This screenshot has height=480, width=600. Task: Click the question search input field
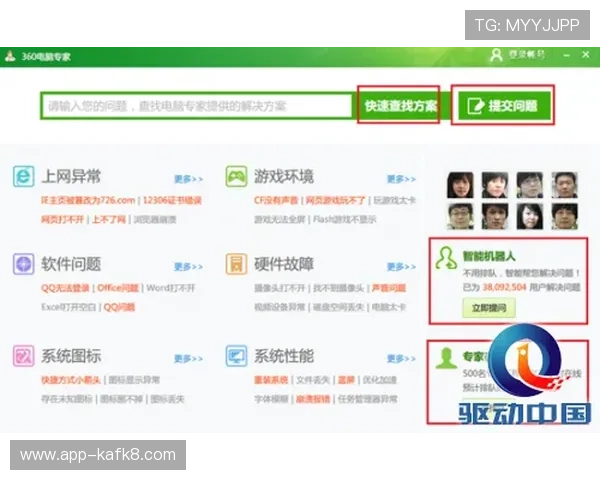tap(196, 106)
